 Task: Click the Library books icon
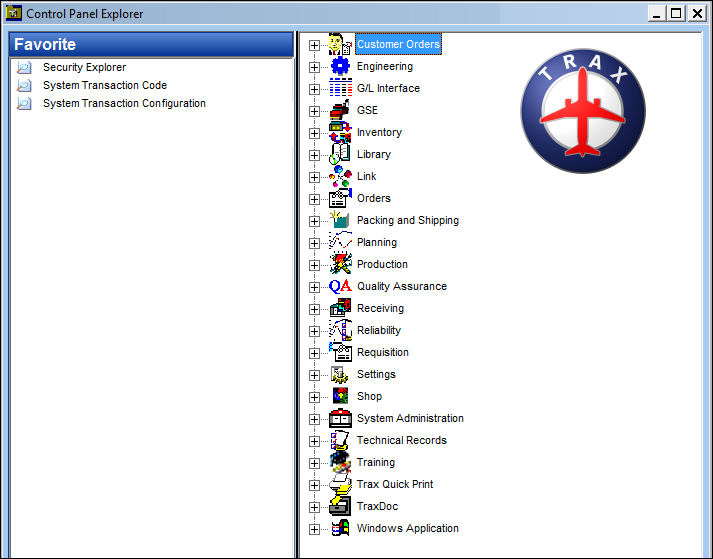pos(340,154)
